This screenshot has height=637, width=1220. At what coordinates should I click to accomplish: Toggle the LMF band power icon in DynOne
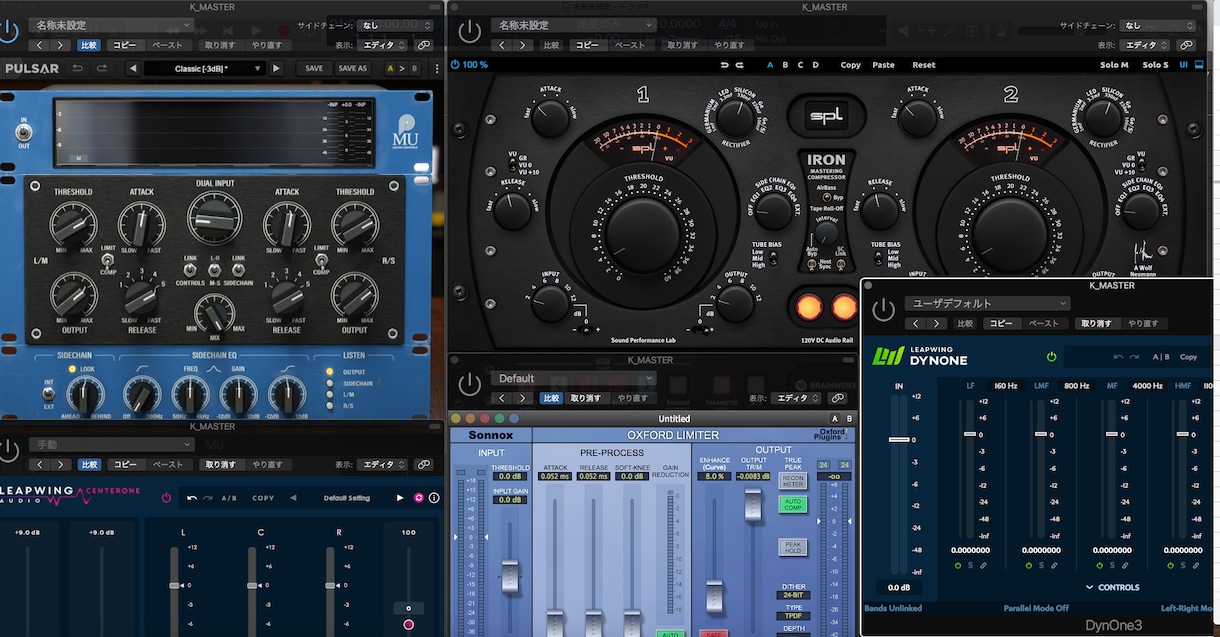click(x=1029, y=566)
